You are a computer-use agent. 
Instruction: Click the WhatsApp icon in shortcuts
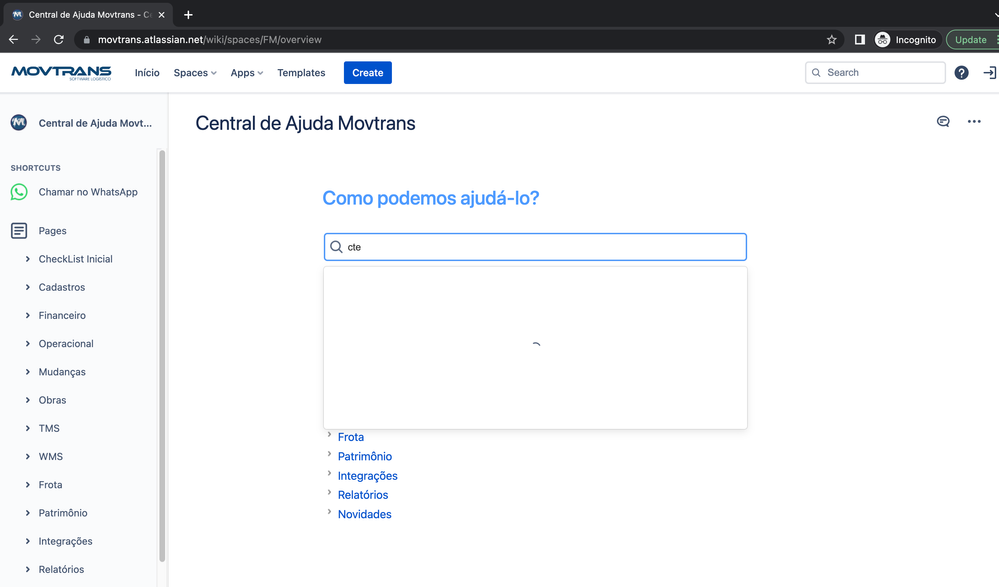(x=19, y=192)
